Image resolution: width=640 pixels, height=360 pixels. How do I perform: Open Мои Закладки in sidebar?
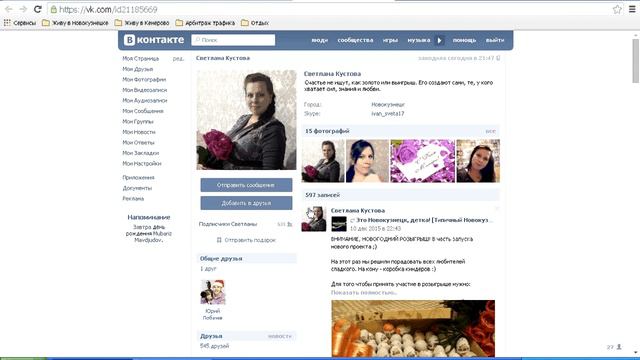[x=141, y=153]
